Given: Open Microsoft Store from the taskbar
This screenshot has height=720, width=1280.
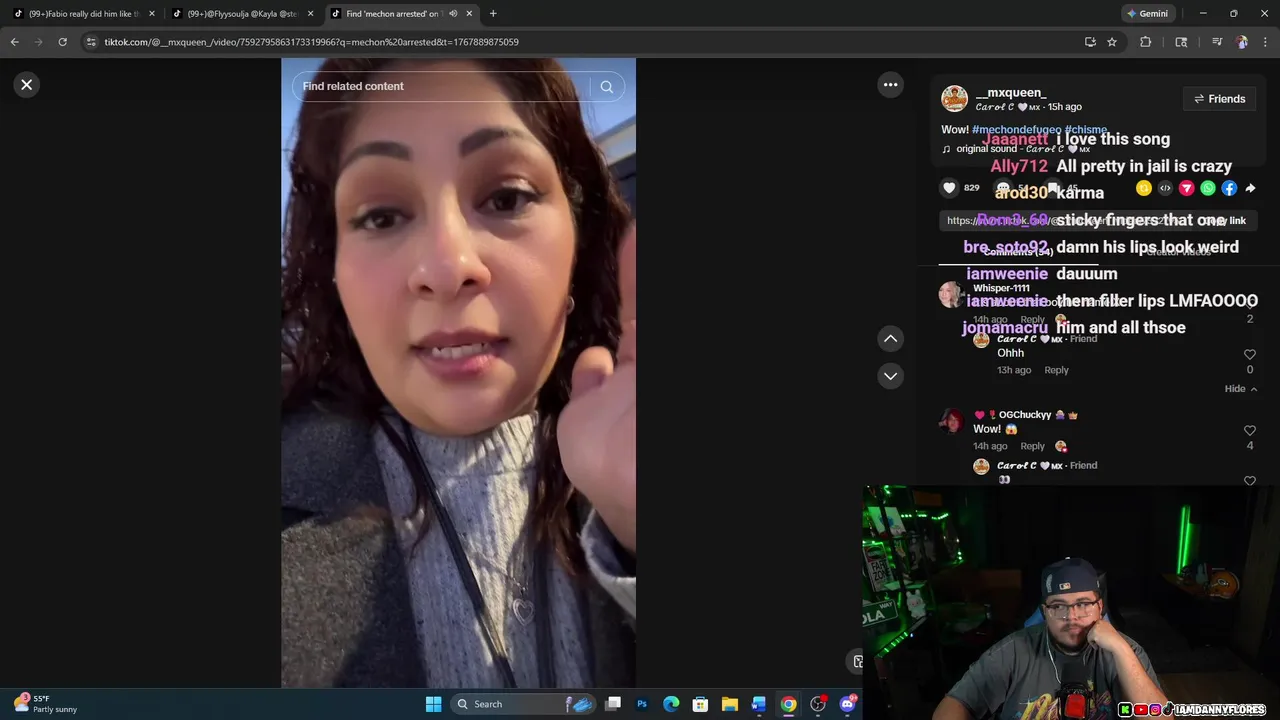Looking at the screenshot, I should pyautogui.click(x=701, y=704).
